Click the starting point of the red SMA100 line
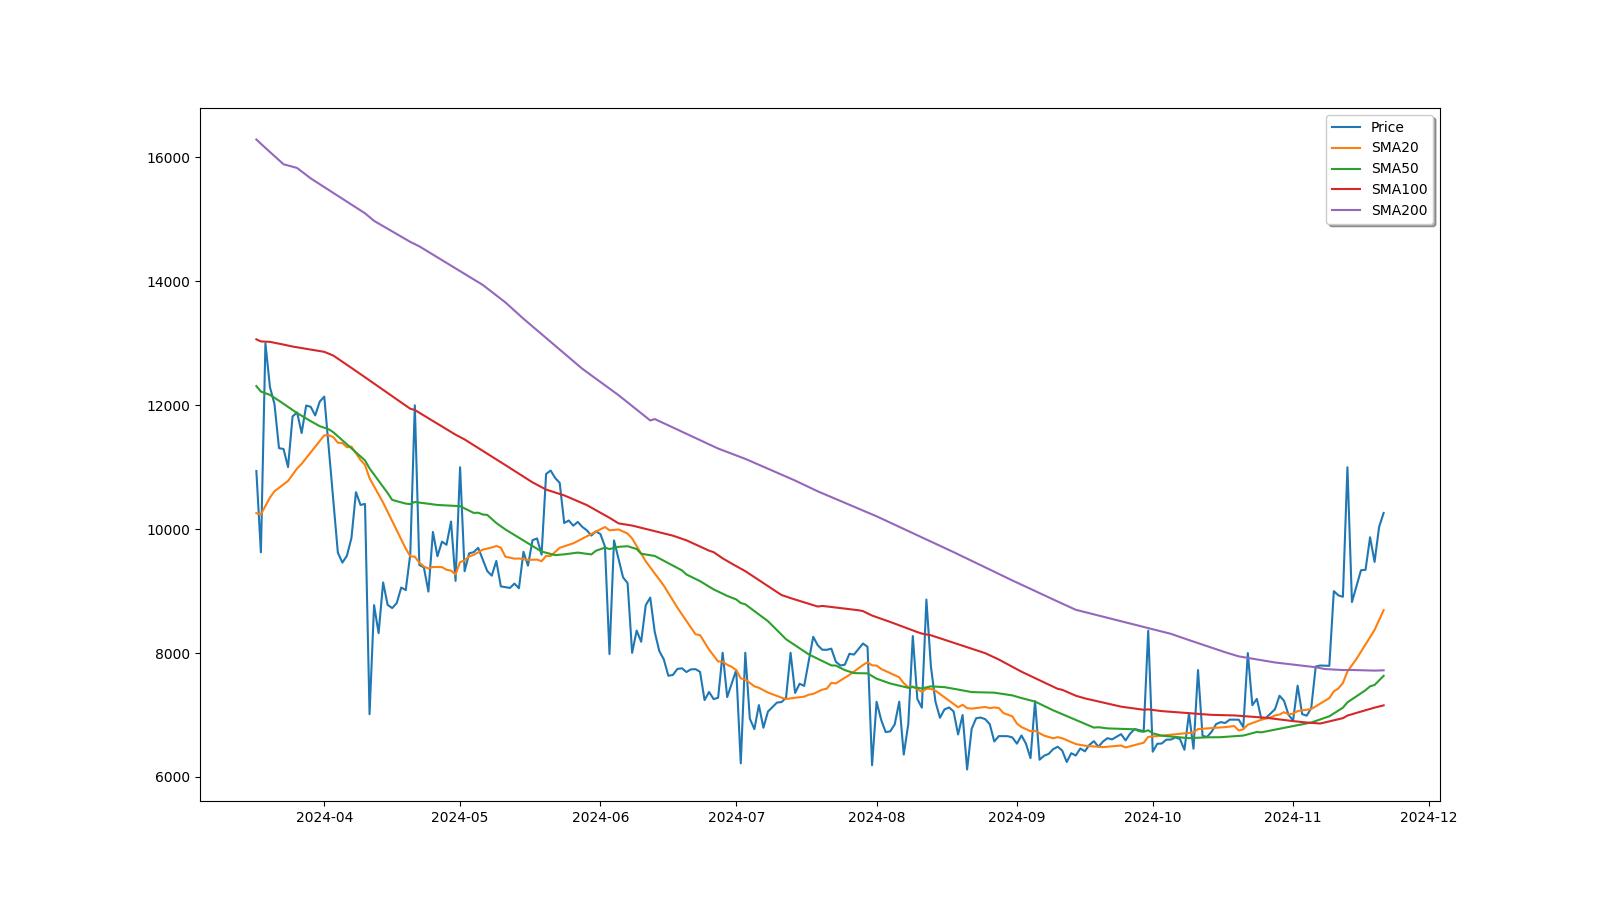The height and width of the screenshot is (900, 1600). click(x=256, y=339)
